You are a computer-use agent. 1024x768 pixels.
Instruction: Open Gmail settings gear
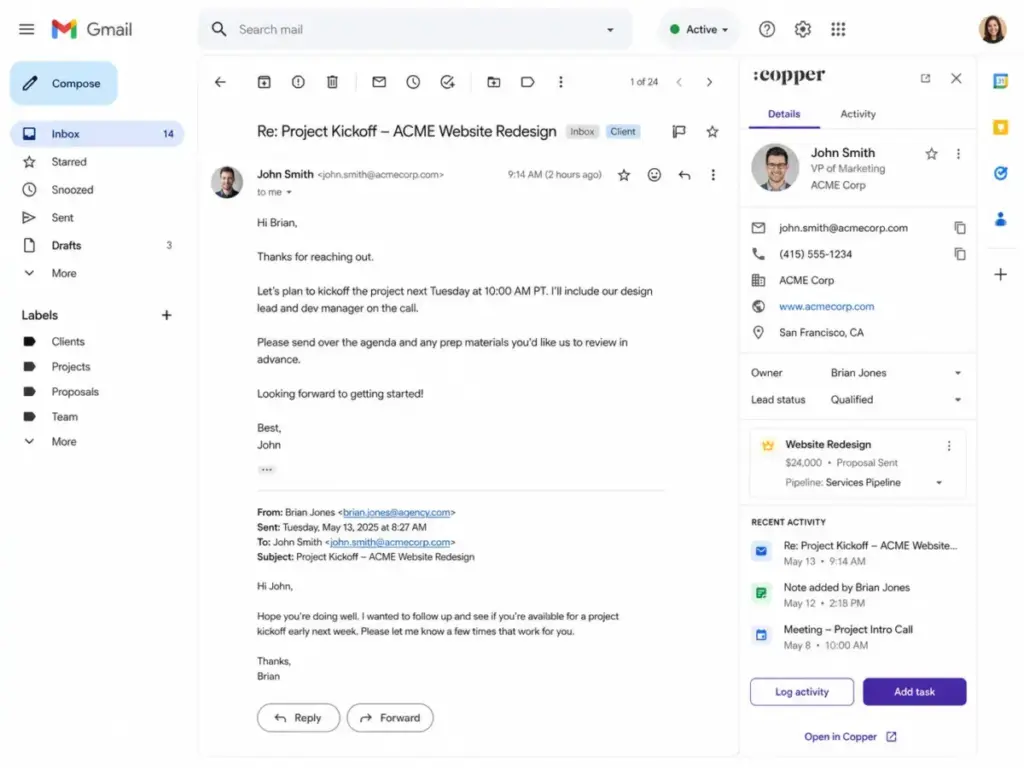[x=803, y=29]
